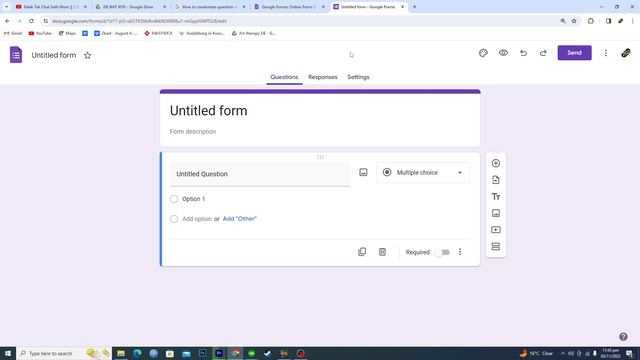Open the Gmail bookmark
The width and height of the screenshot is (640, 360).
coord(13,33)
